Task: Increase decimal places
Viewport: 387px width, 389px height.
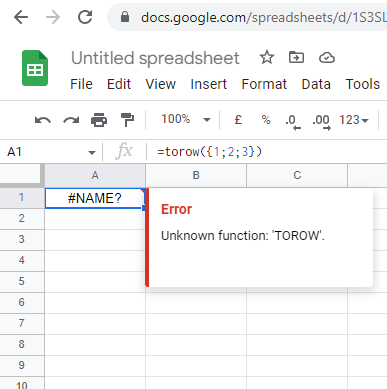Action: 322,122
